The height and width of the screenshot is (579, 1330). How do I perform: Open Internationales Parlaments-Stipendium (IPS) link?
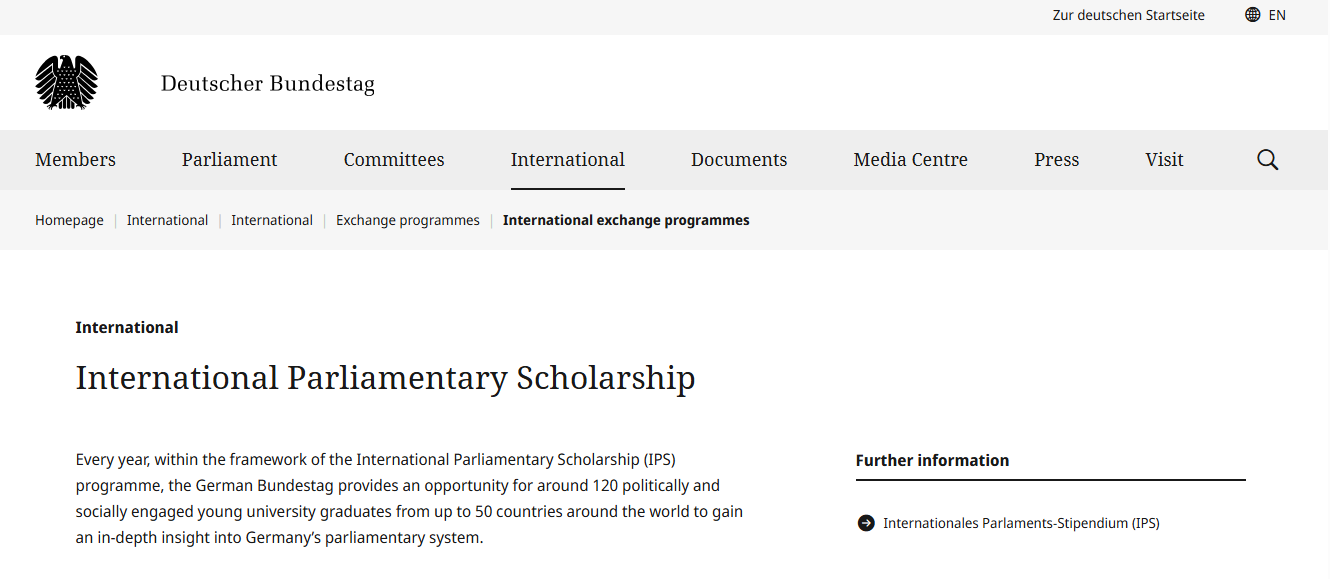(x=1020, y=522)
